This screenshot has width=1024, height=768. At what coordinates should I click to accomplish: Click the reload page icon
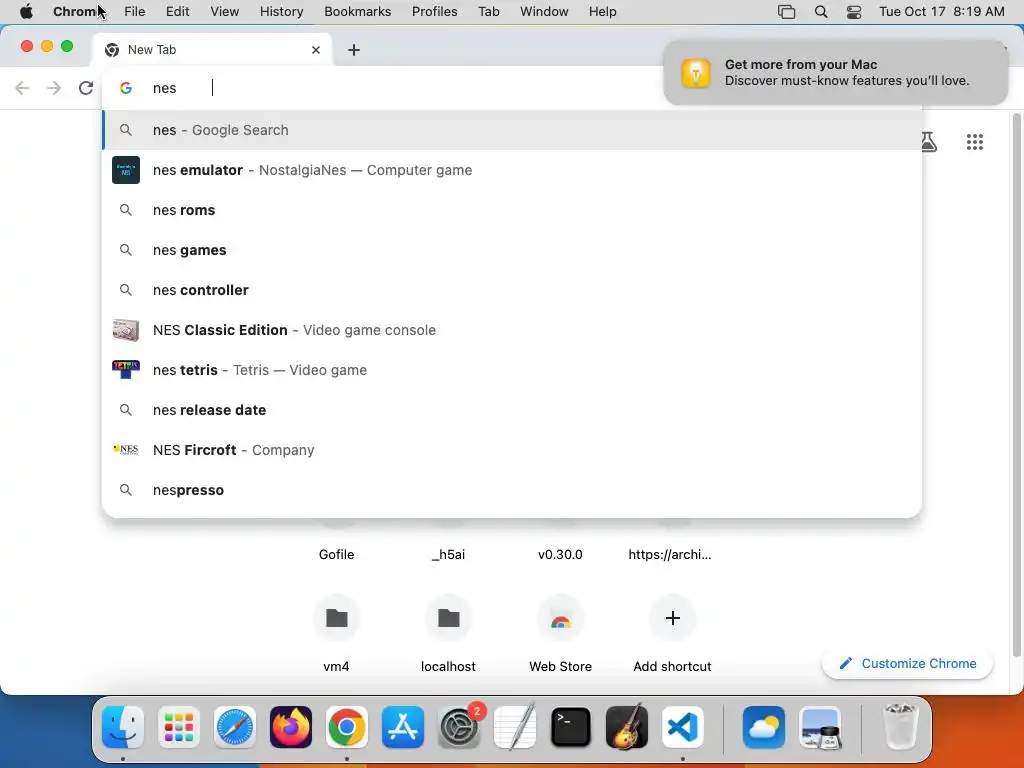(x=86, y=88)
